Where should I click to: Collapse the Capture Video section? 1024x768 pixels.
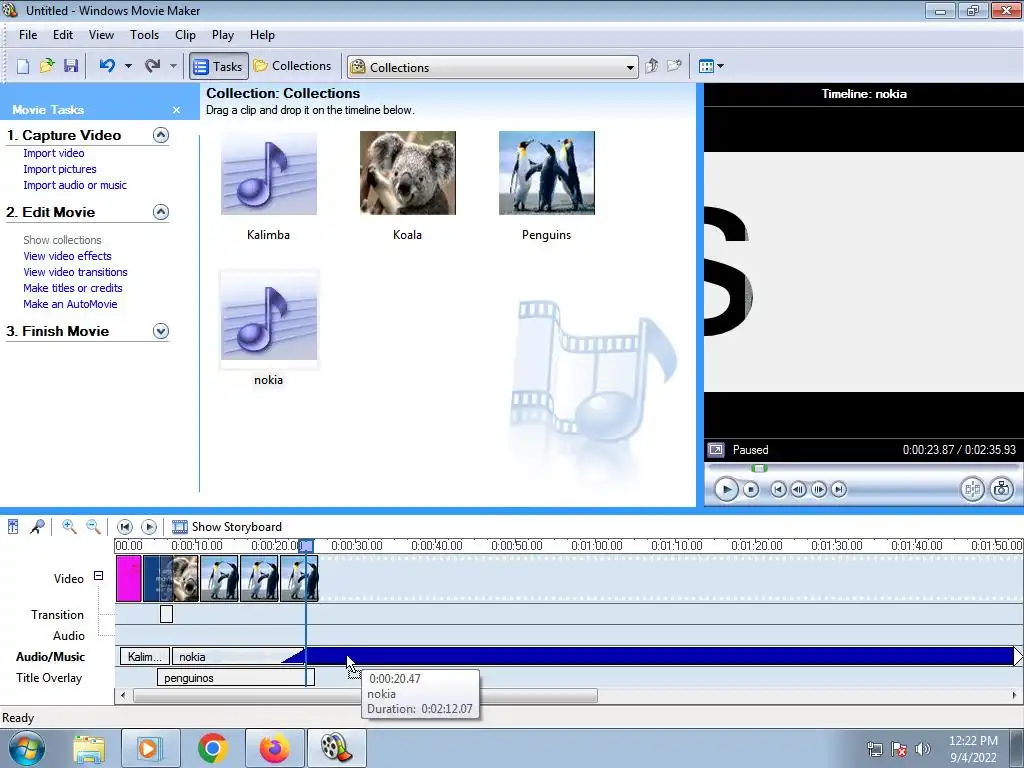point(161,135)
